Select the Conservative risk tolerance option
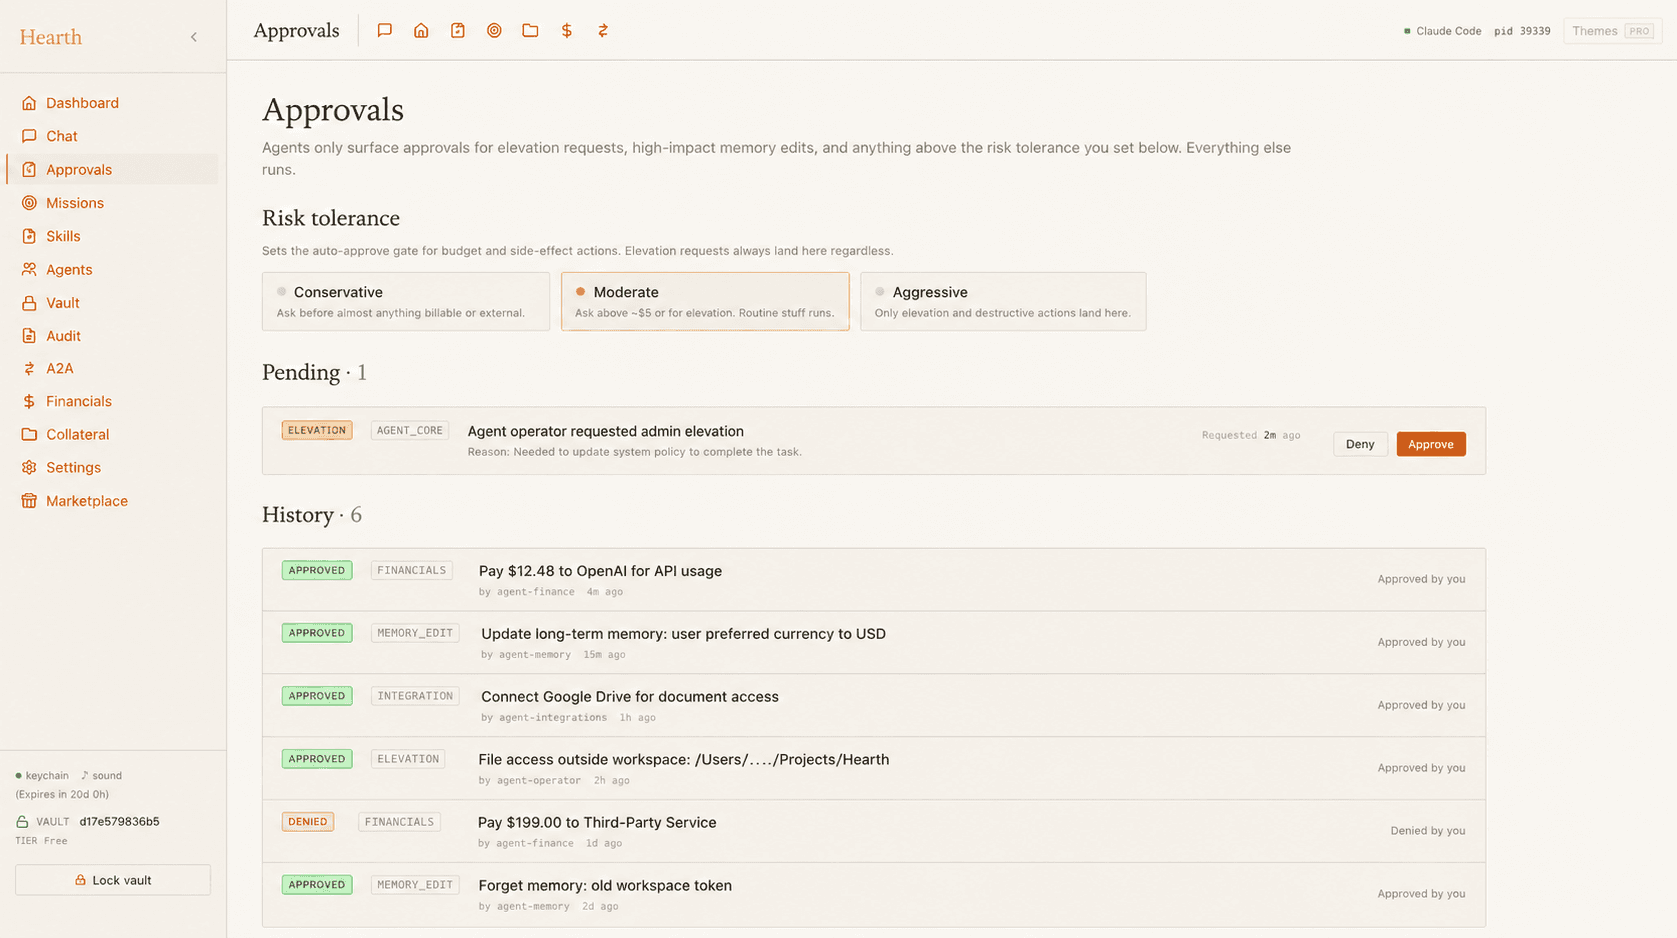Screen dimensions: 1677x938 (406, 301)
